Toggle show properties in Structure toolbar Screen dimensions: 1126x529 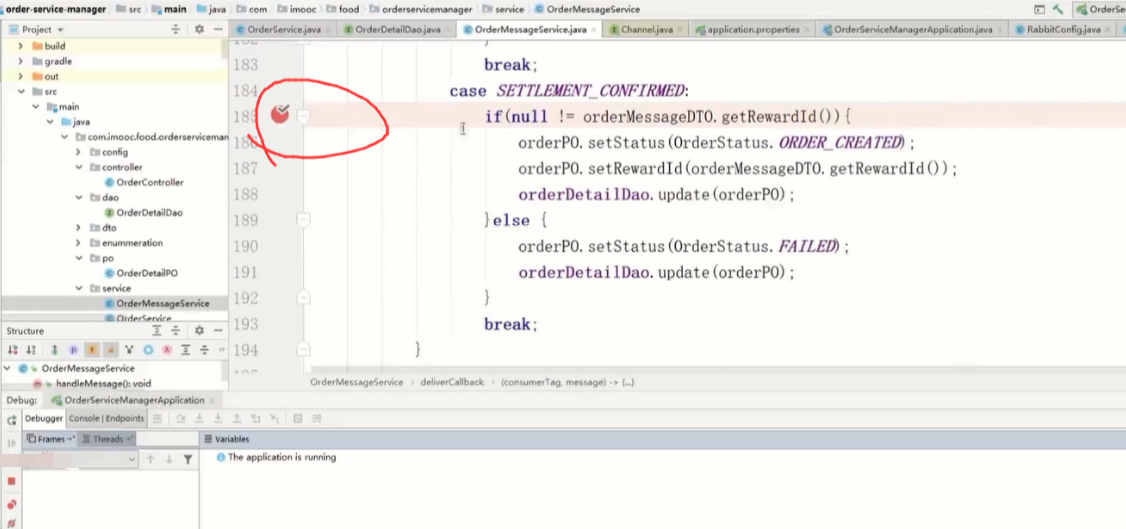(x=73, y=350)
